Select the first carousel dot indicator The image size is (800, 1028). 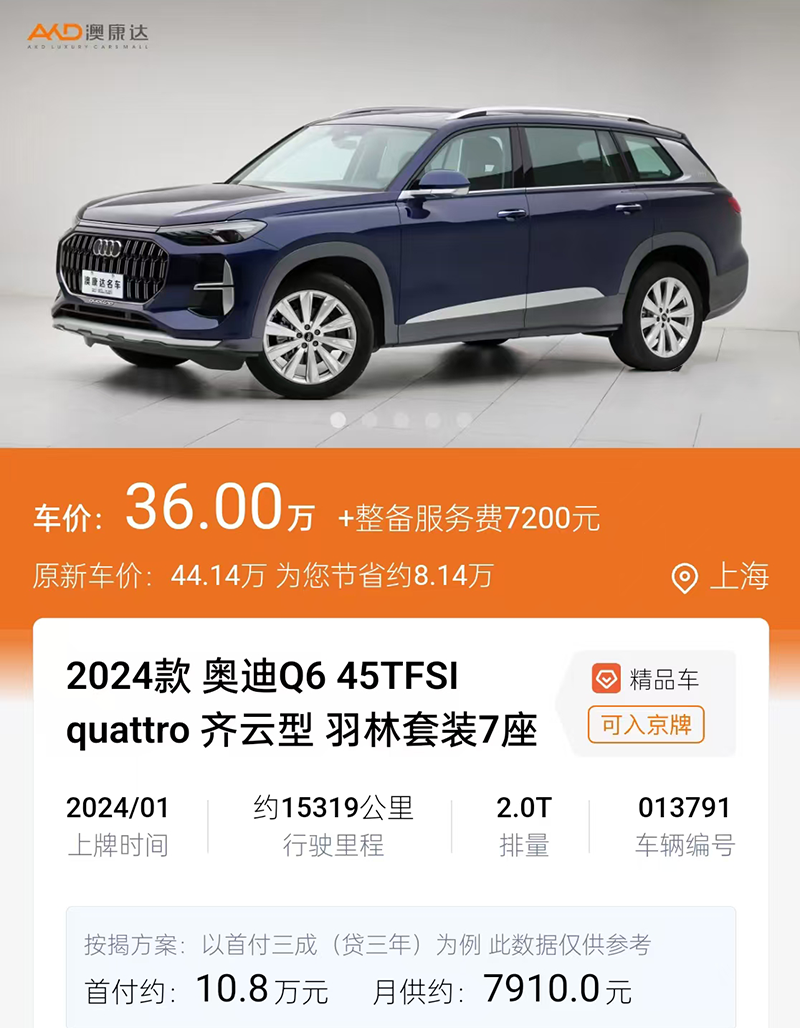[x=338, y=420]
